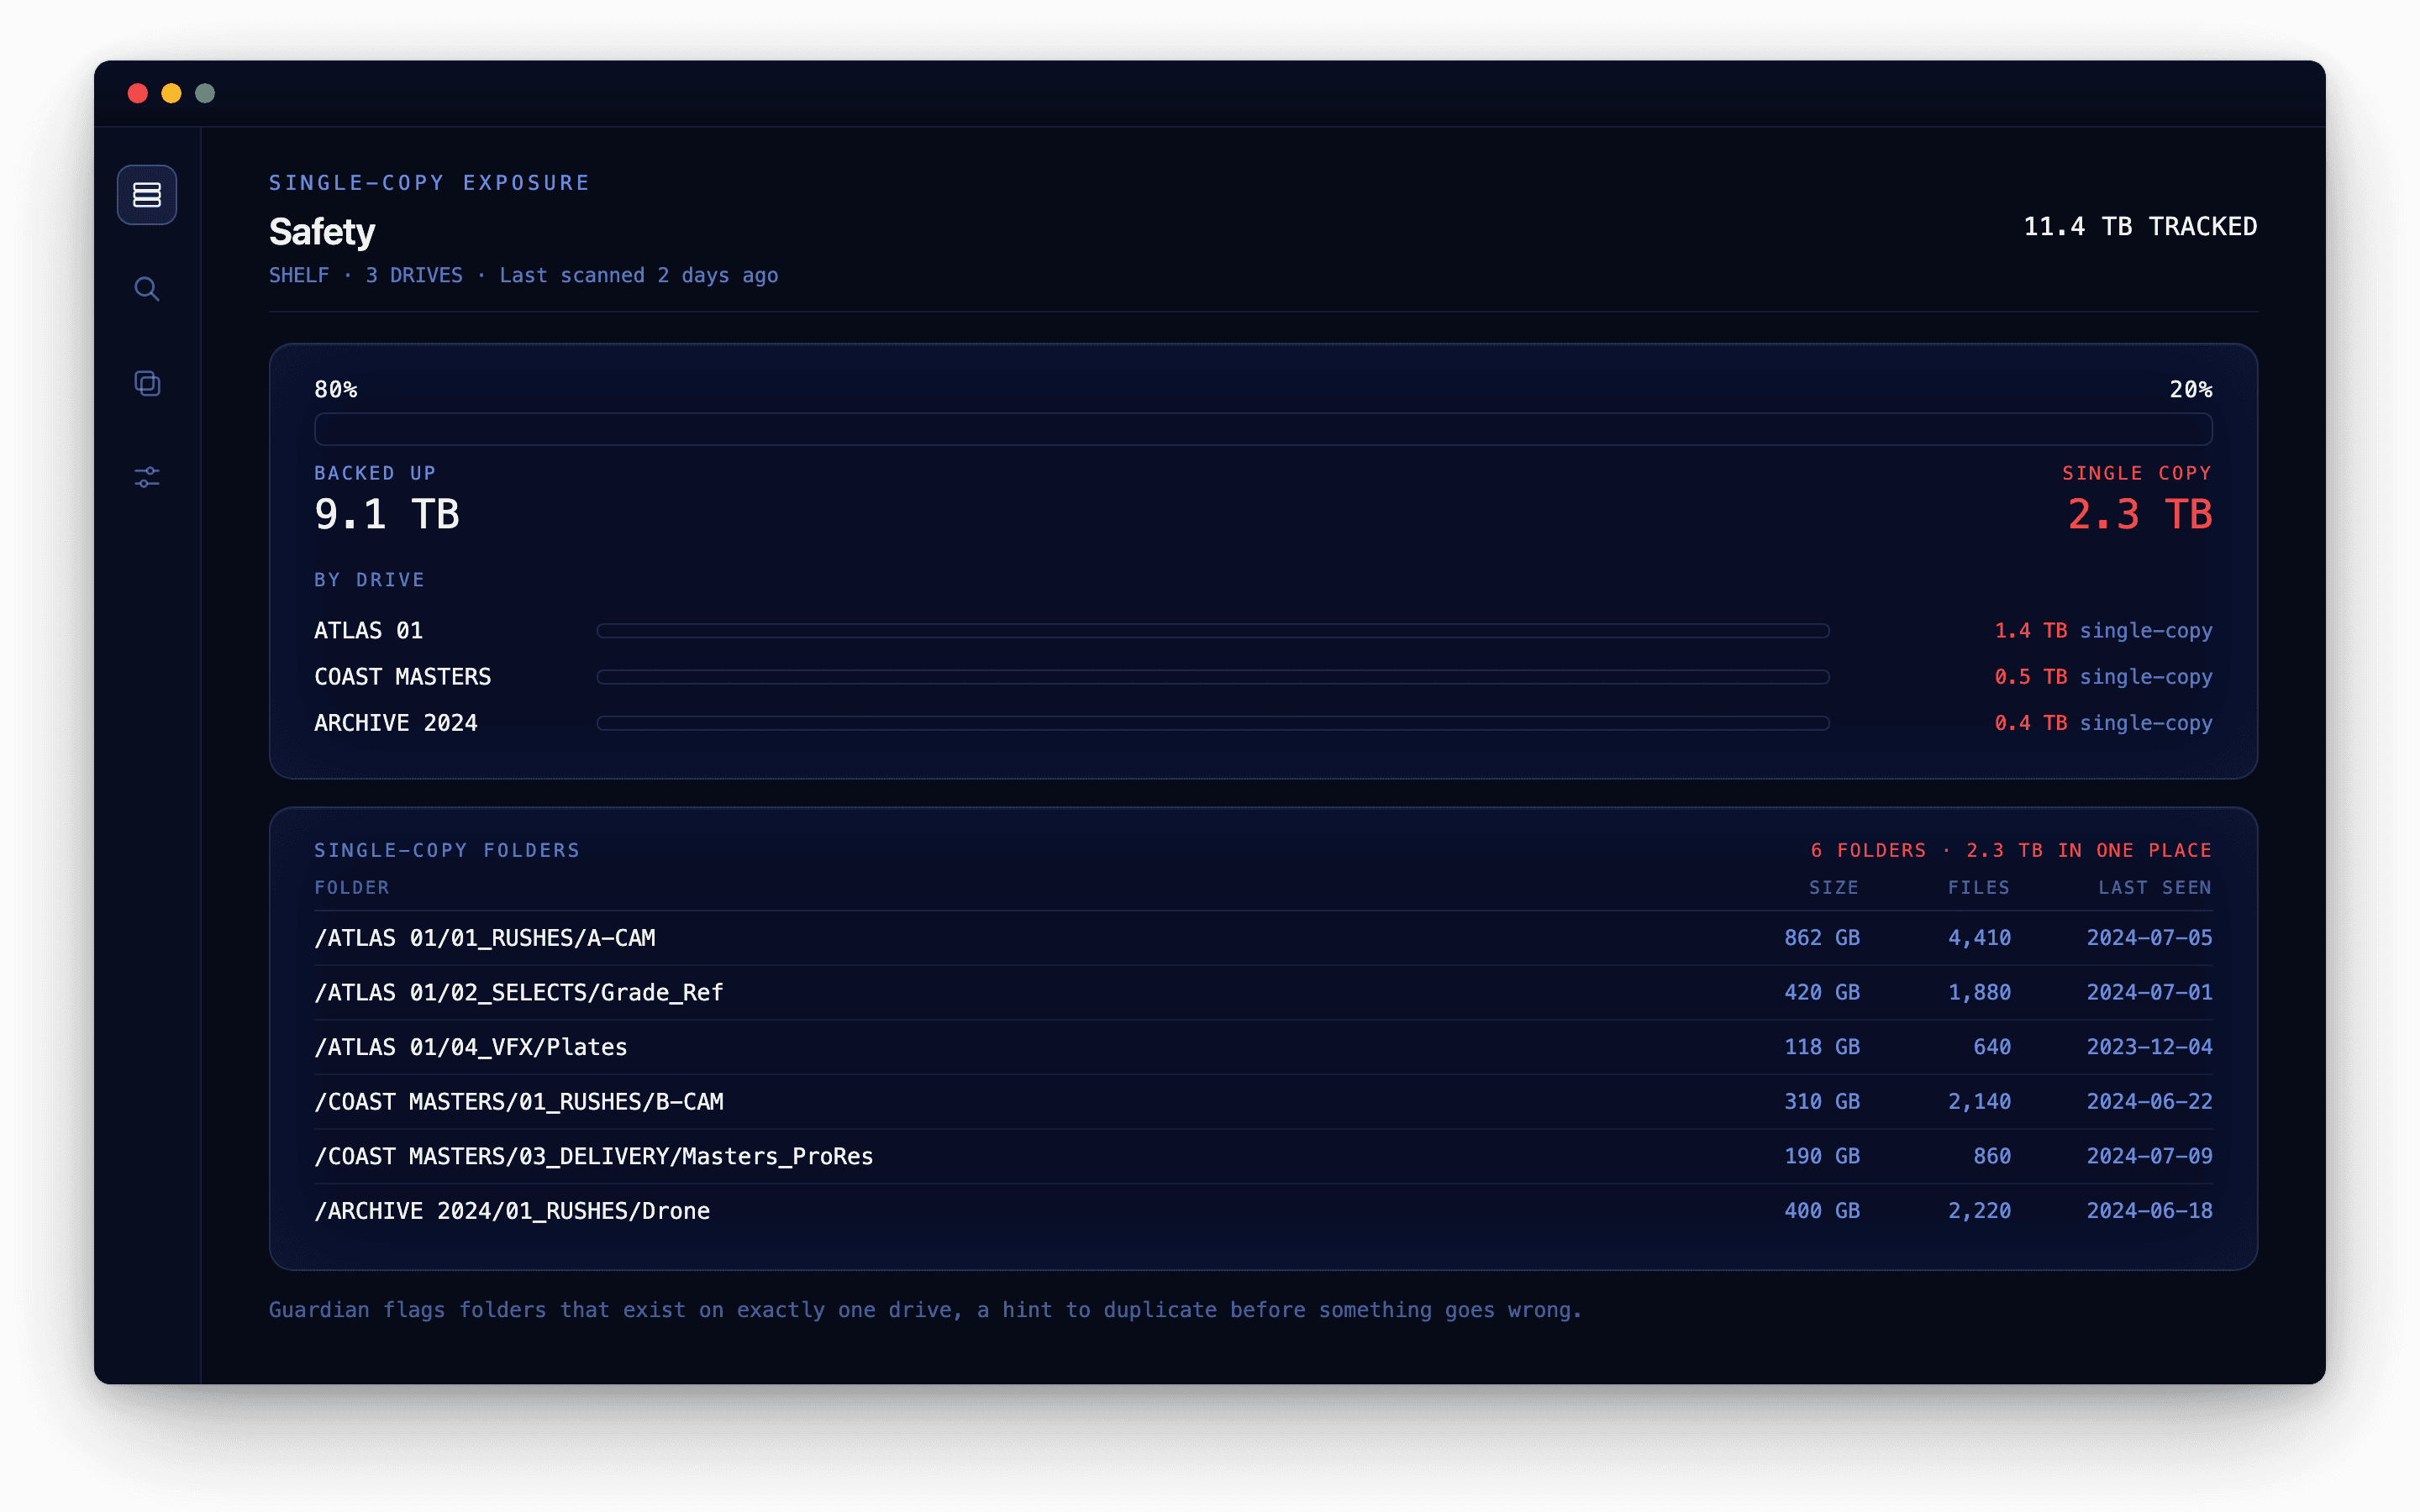This screenshot has width=2420, height=1512.
Task: Select the Grade_Ref folder row
Action: (x=1263, y=993)
